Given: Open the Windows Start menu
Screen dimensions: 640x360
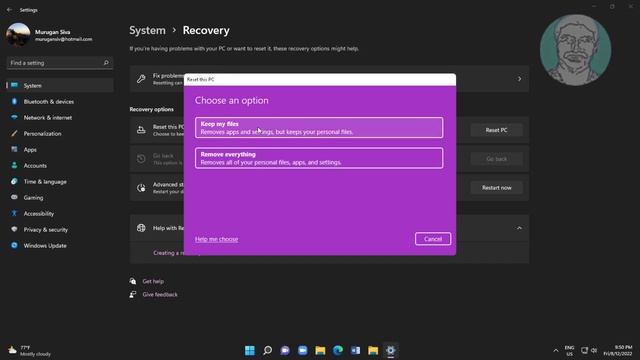Looking at the screenshot, I should pos(250,350).
